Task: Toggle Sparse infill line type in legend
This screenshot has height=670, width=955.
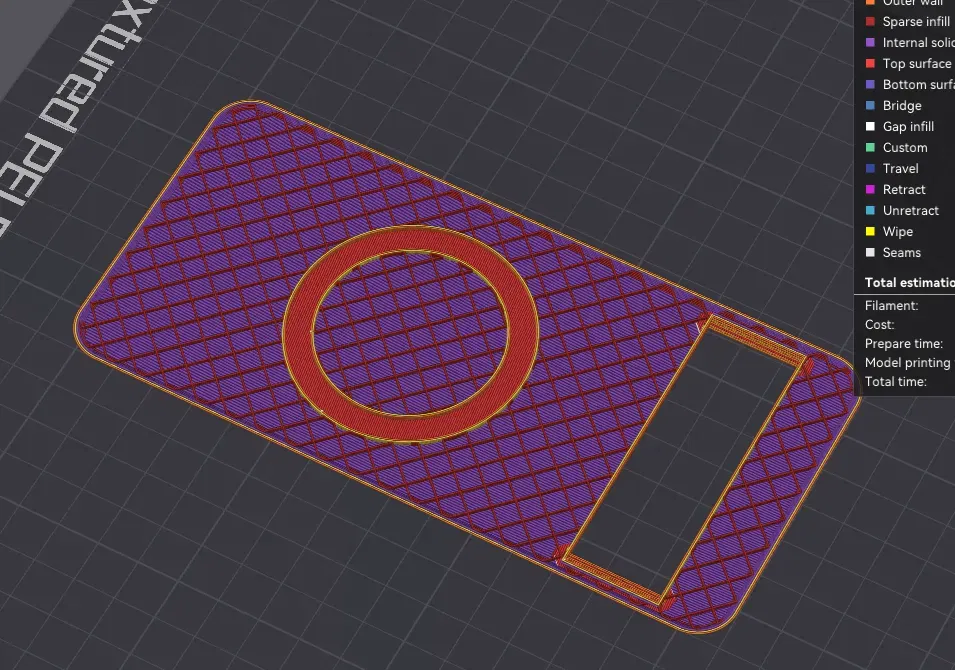Action: 910,21
